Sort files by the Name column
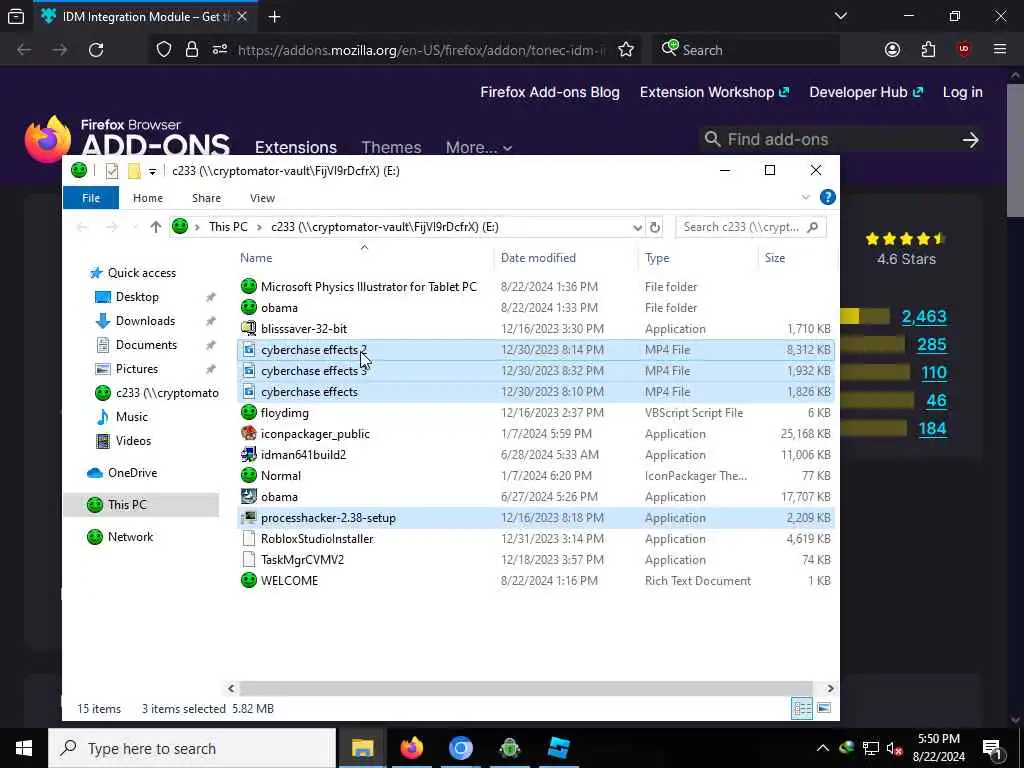Image resolution: width=1024 pixels, height=768 pixels. [256, 258]
